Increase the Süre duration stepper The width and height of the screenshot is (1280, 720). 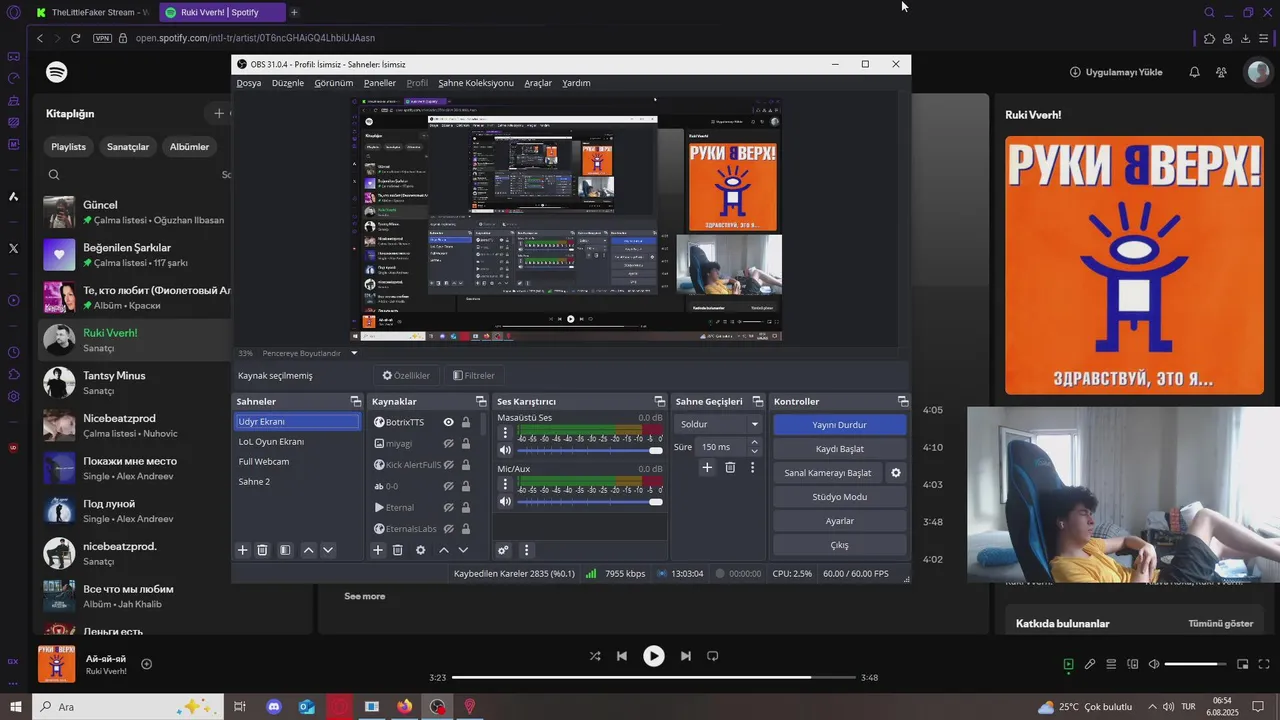[x=754, y=443]
